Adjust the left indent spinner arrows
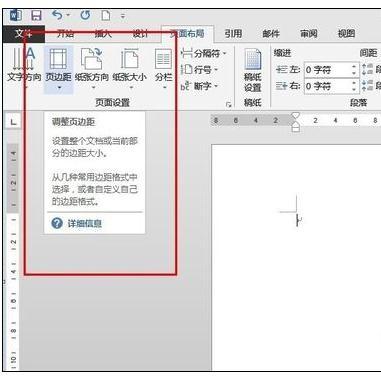Screen dimensions: 381x376 click(x=355, y=70)
